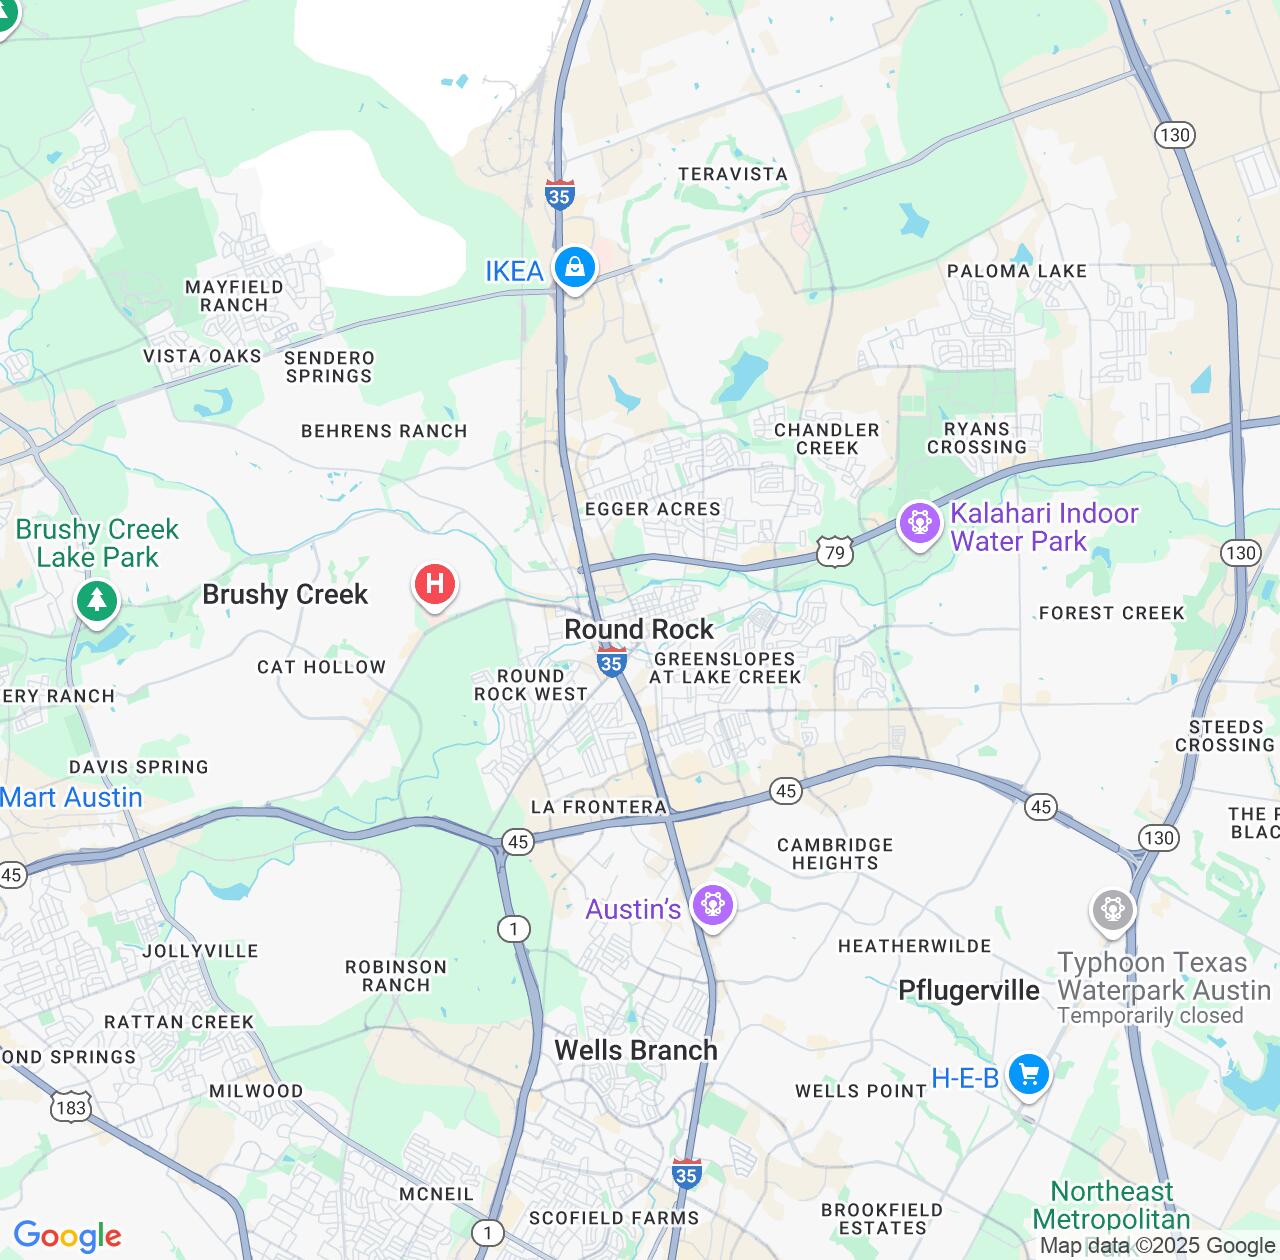This screenshot has height=1260, width=1280.
Task: Select the US 79 highway shield
Action: [x=835, y=553]
